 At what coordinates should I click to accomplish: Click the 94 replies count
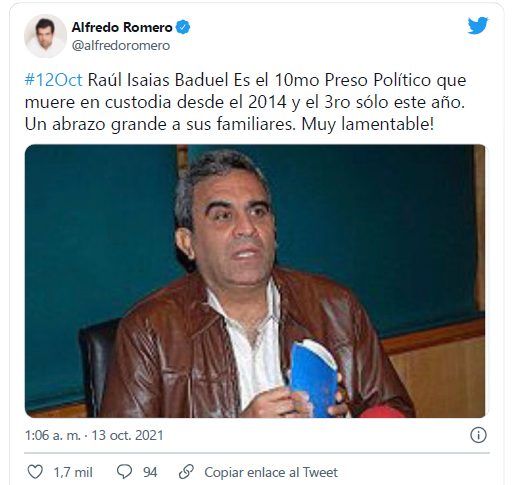pyautogui.click(x=150, y=472)
